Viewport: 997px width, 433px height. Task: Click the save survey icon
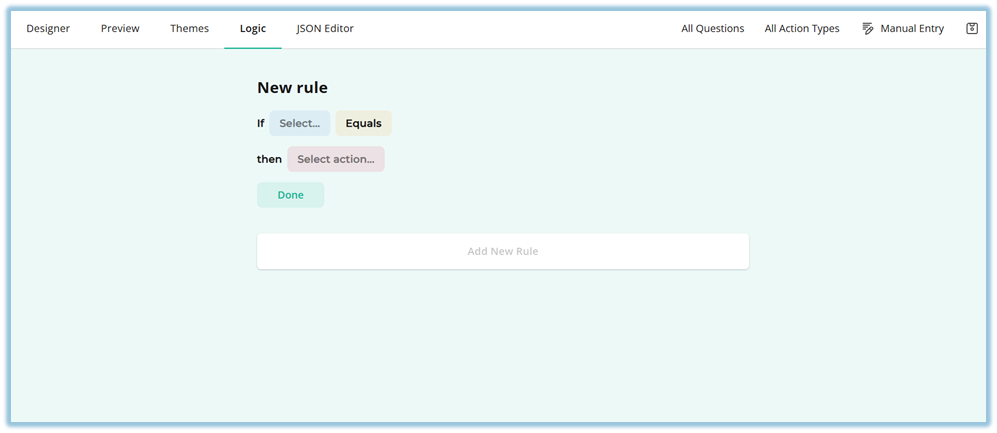[x=971, y=29]
